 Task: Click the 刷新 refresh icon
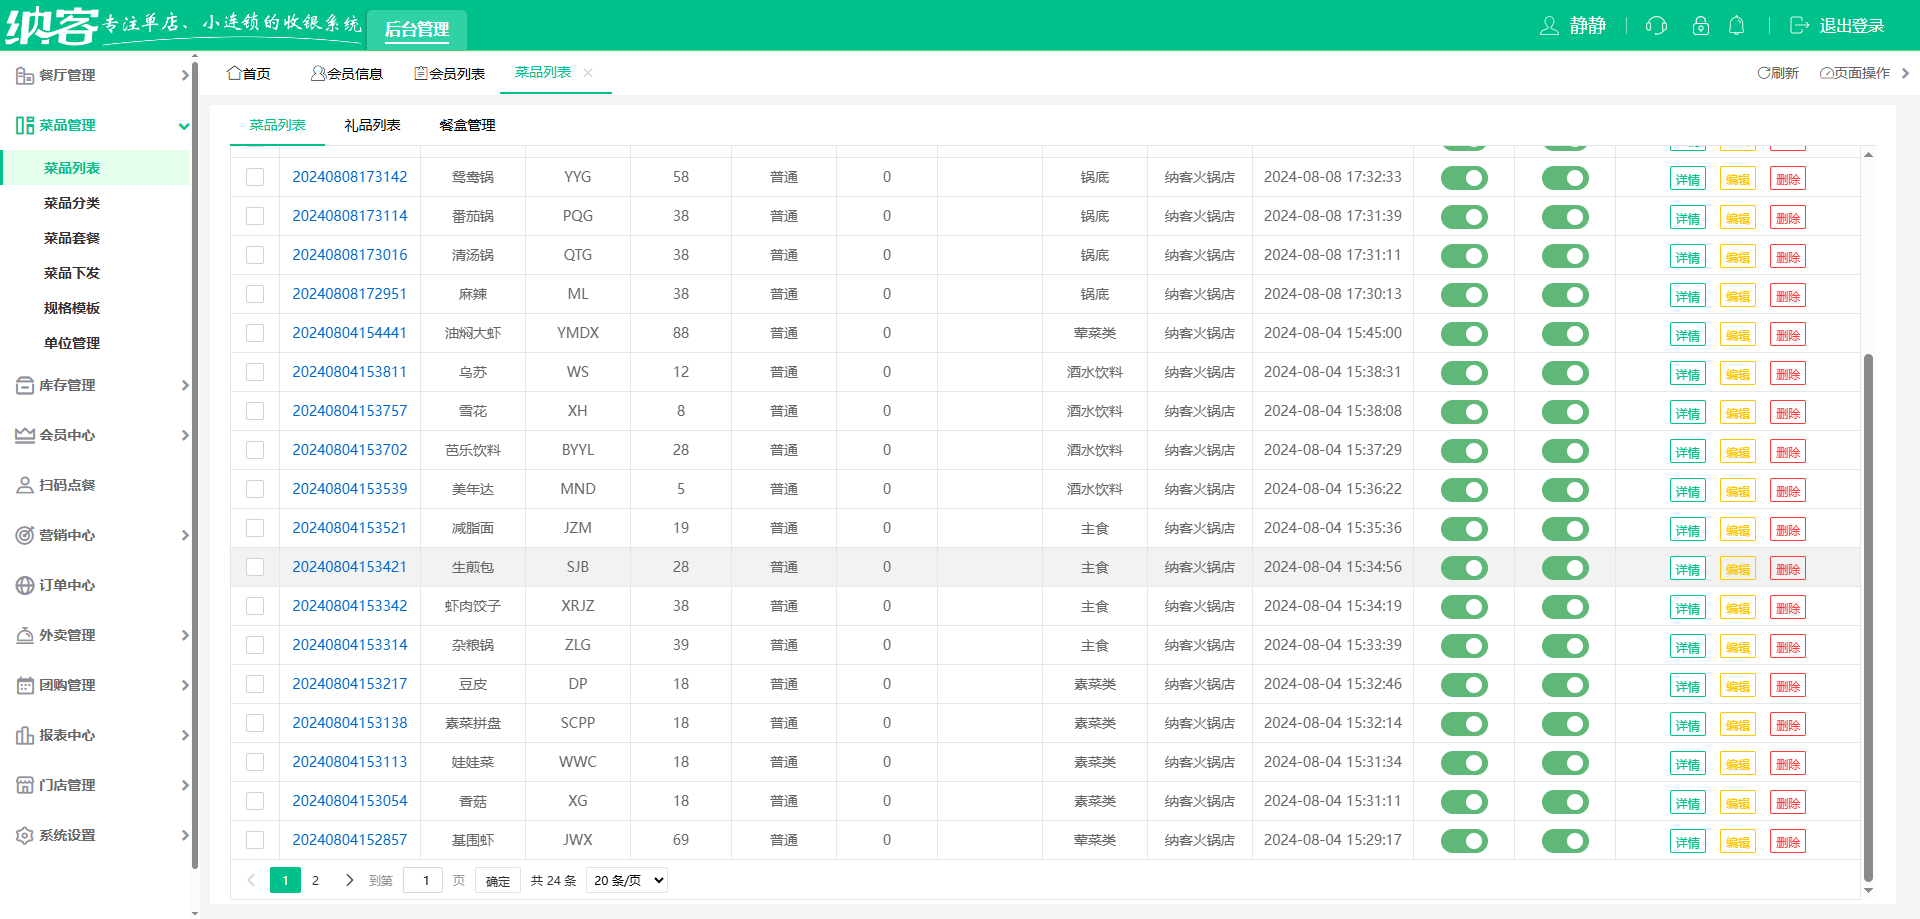pyautogui.click(x=1764, y=73)
